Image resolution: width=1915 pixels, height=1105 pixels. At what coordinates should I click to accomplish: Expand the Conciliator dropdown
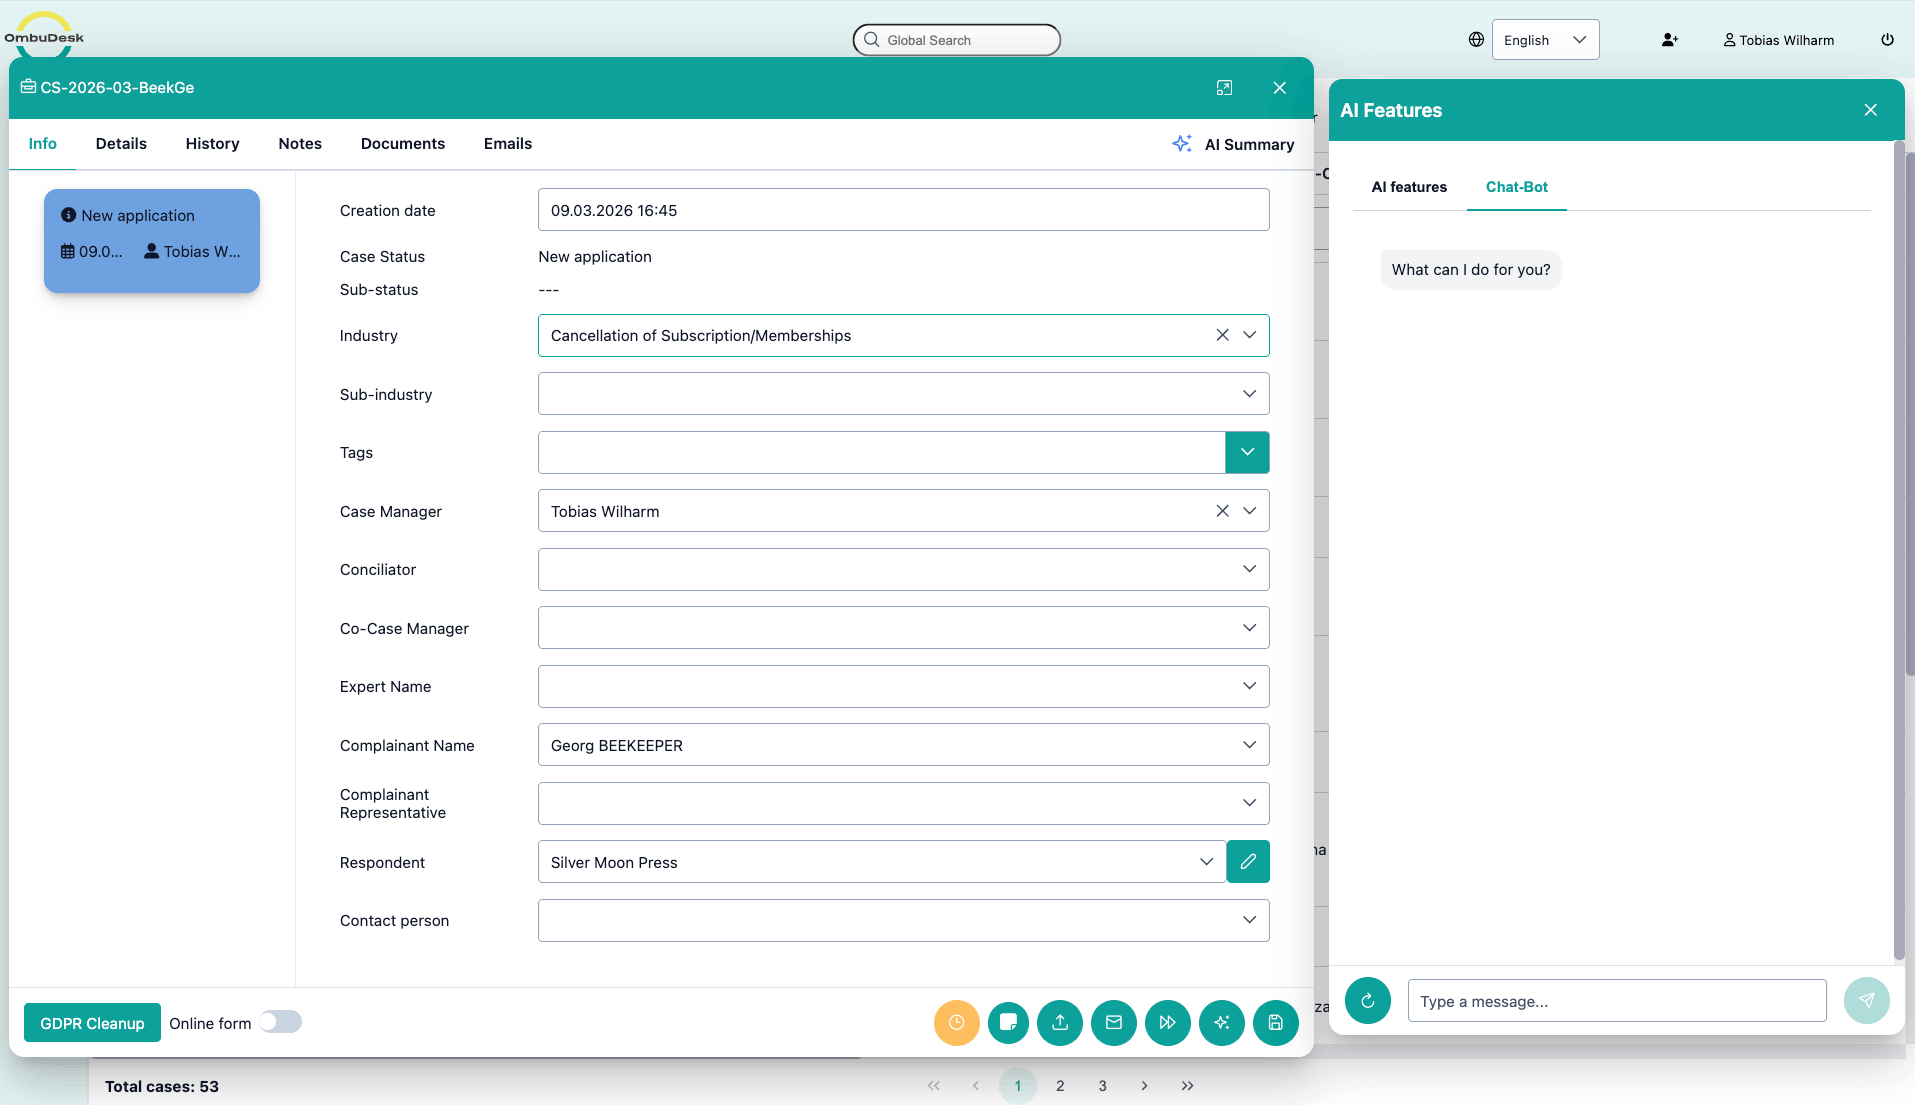coord(1249,569)
